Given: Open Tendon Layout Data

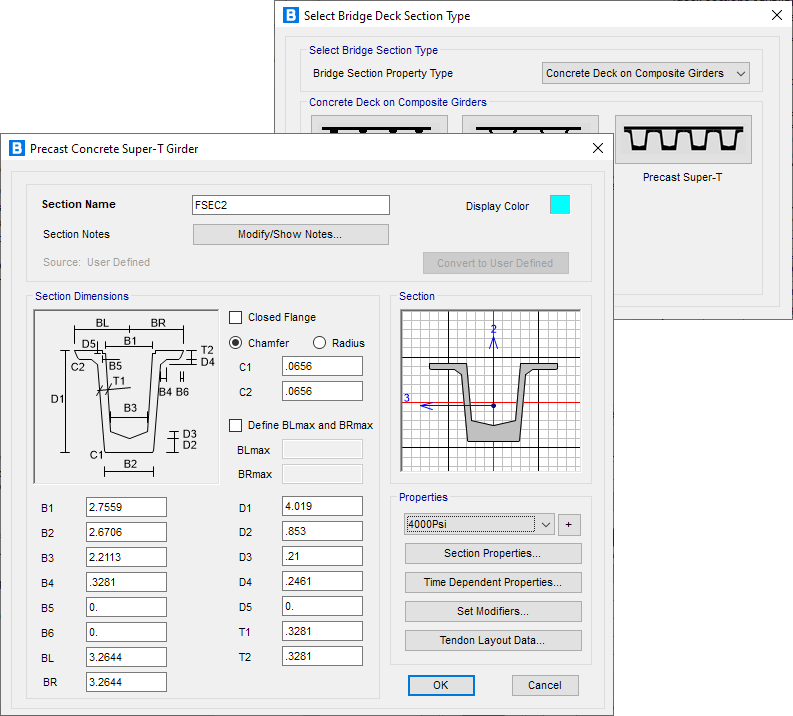Looking at the screenshot, I should point(493,640).
